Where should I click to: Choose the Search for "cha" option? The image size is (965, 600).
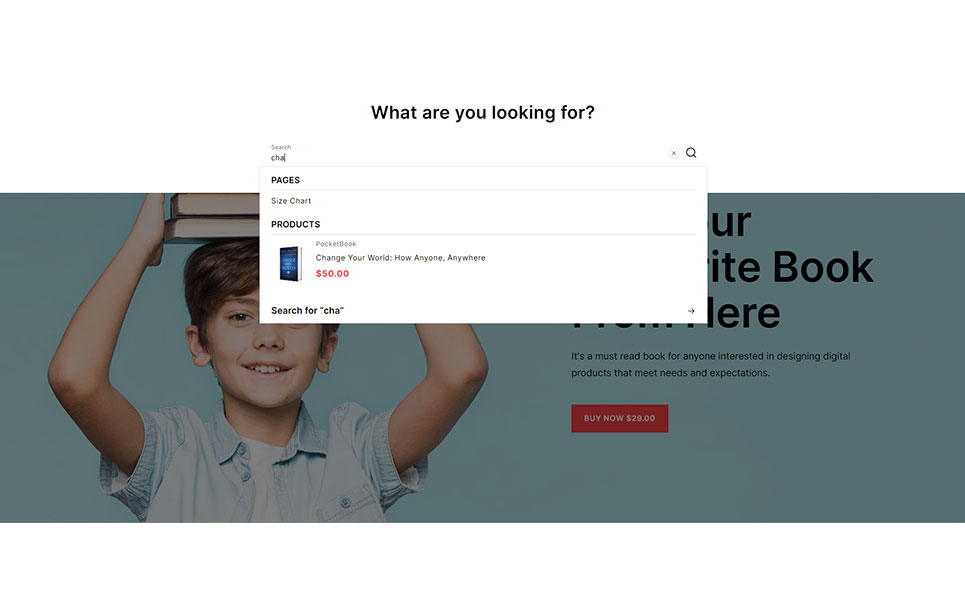pyautogui.click(x=483, y=311)
